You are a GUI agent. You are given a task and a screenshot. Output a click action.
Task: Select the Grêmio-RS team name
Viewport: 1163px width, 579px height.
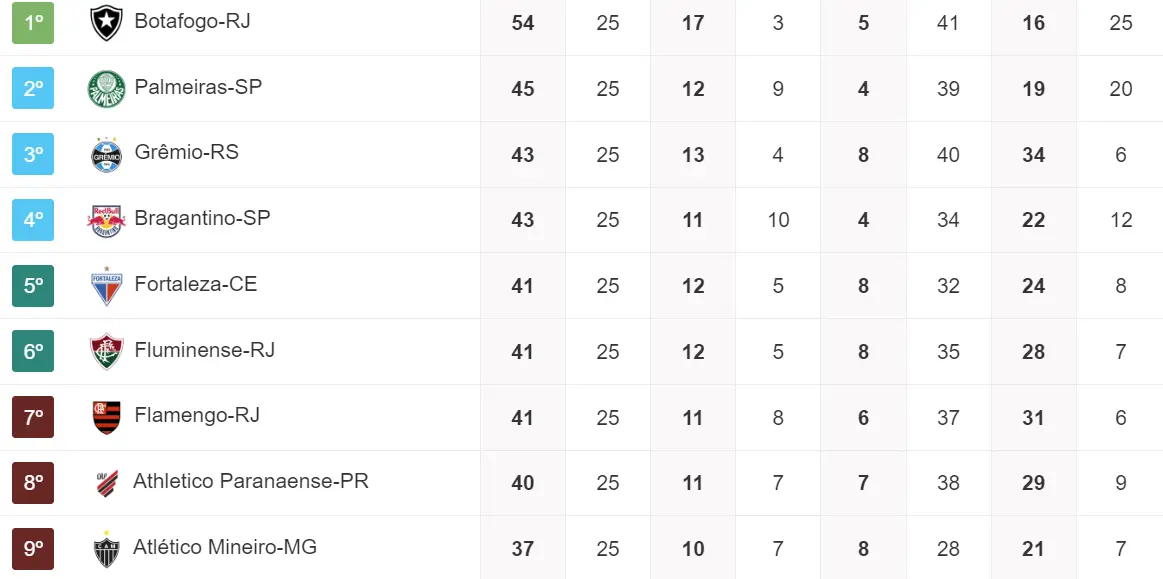tap(186, 153)
